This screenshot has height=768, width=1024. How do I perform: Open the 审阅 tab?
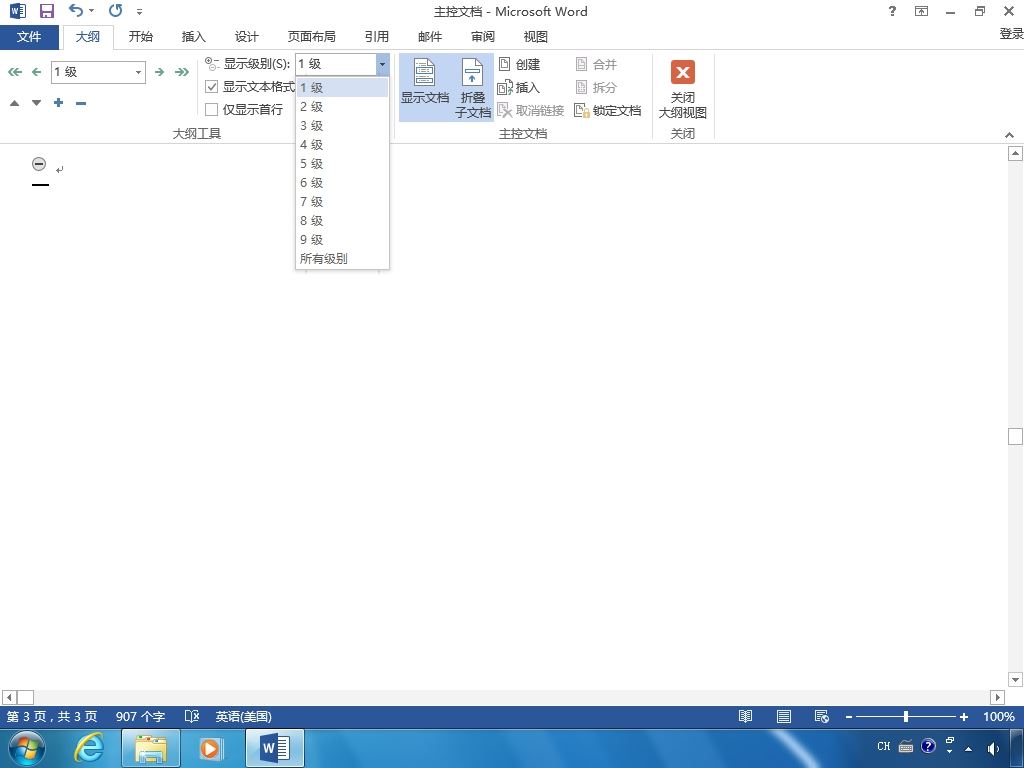point(483,37)
